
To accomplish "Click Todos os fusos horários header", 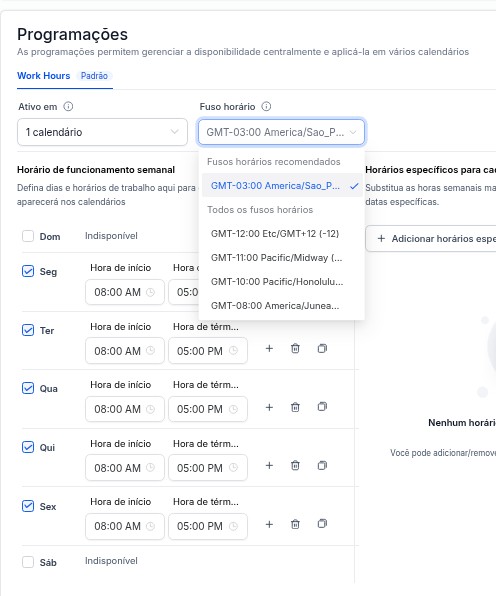I will tap(260, 209).
